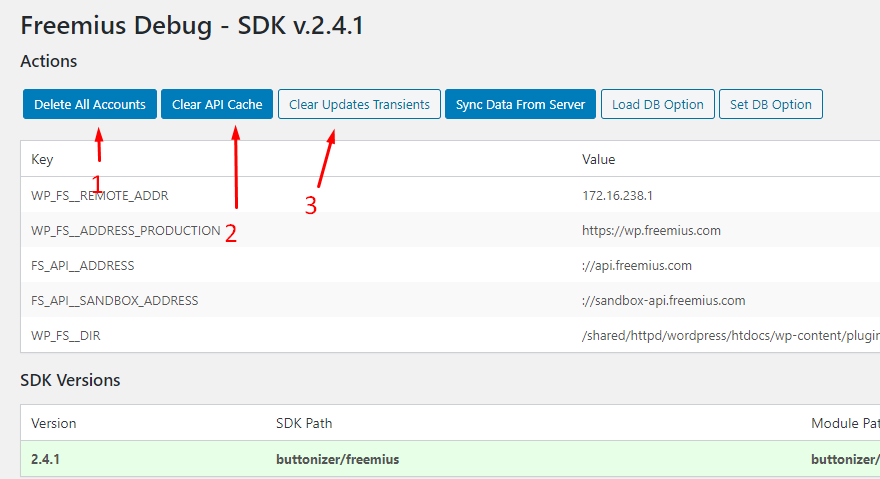This screenshot has height=479, width=880.
Task: Select the 172.16.238.1 value
Action: 617,195
